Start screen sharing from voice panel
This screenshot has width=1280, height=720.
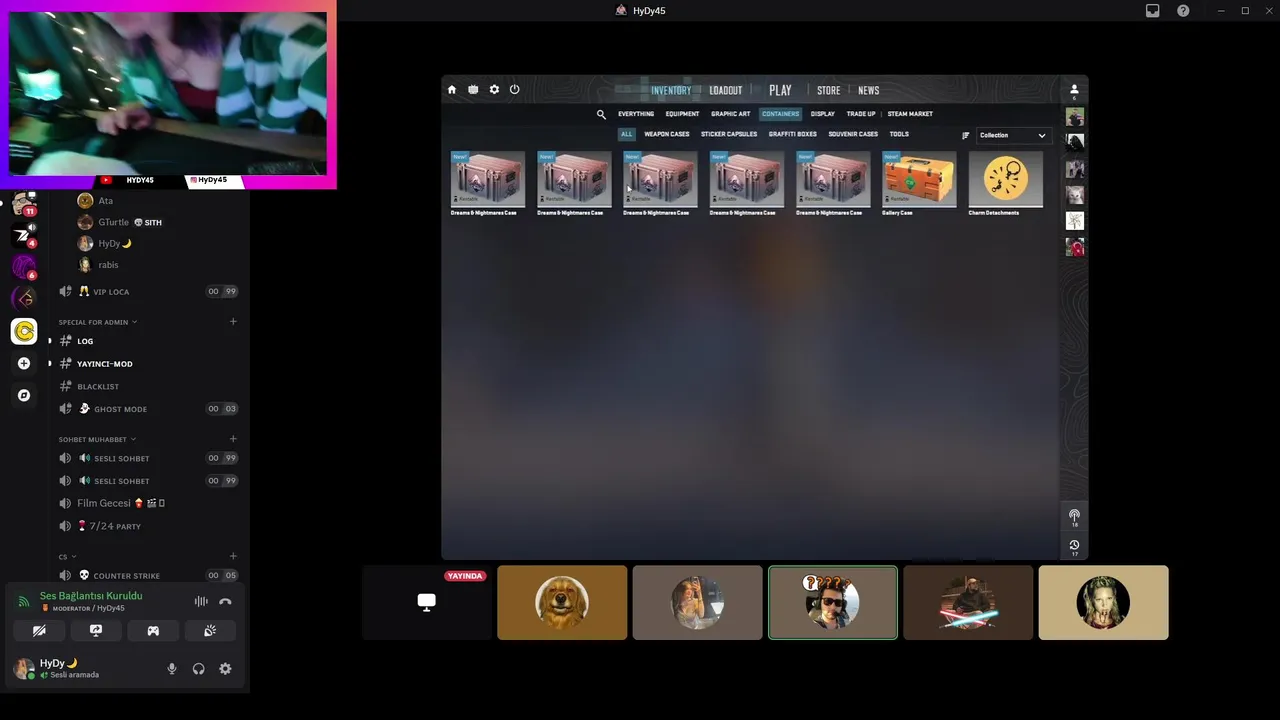96,631
